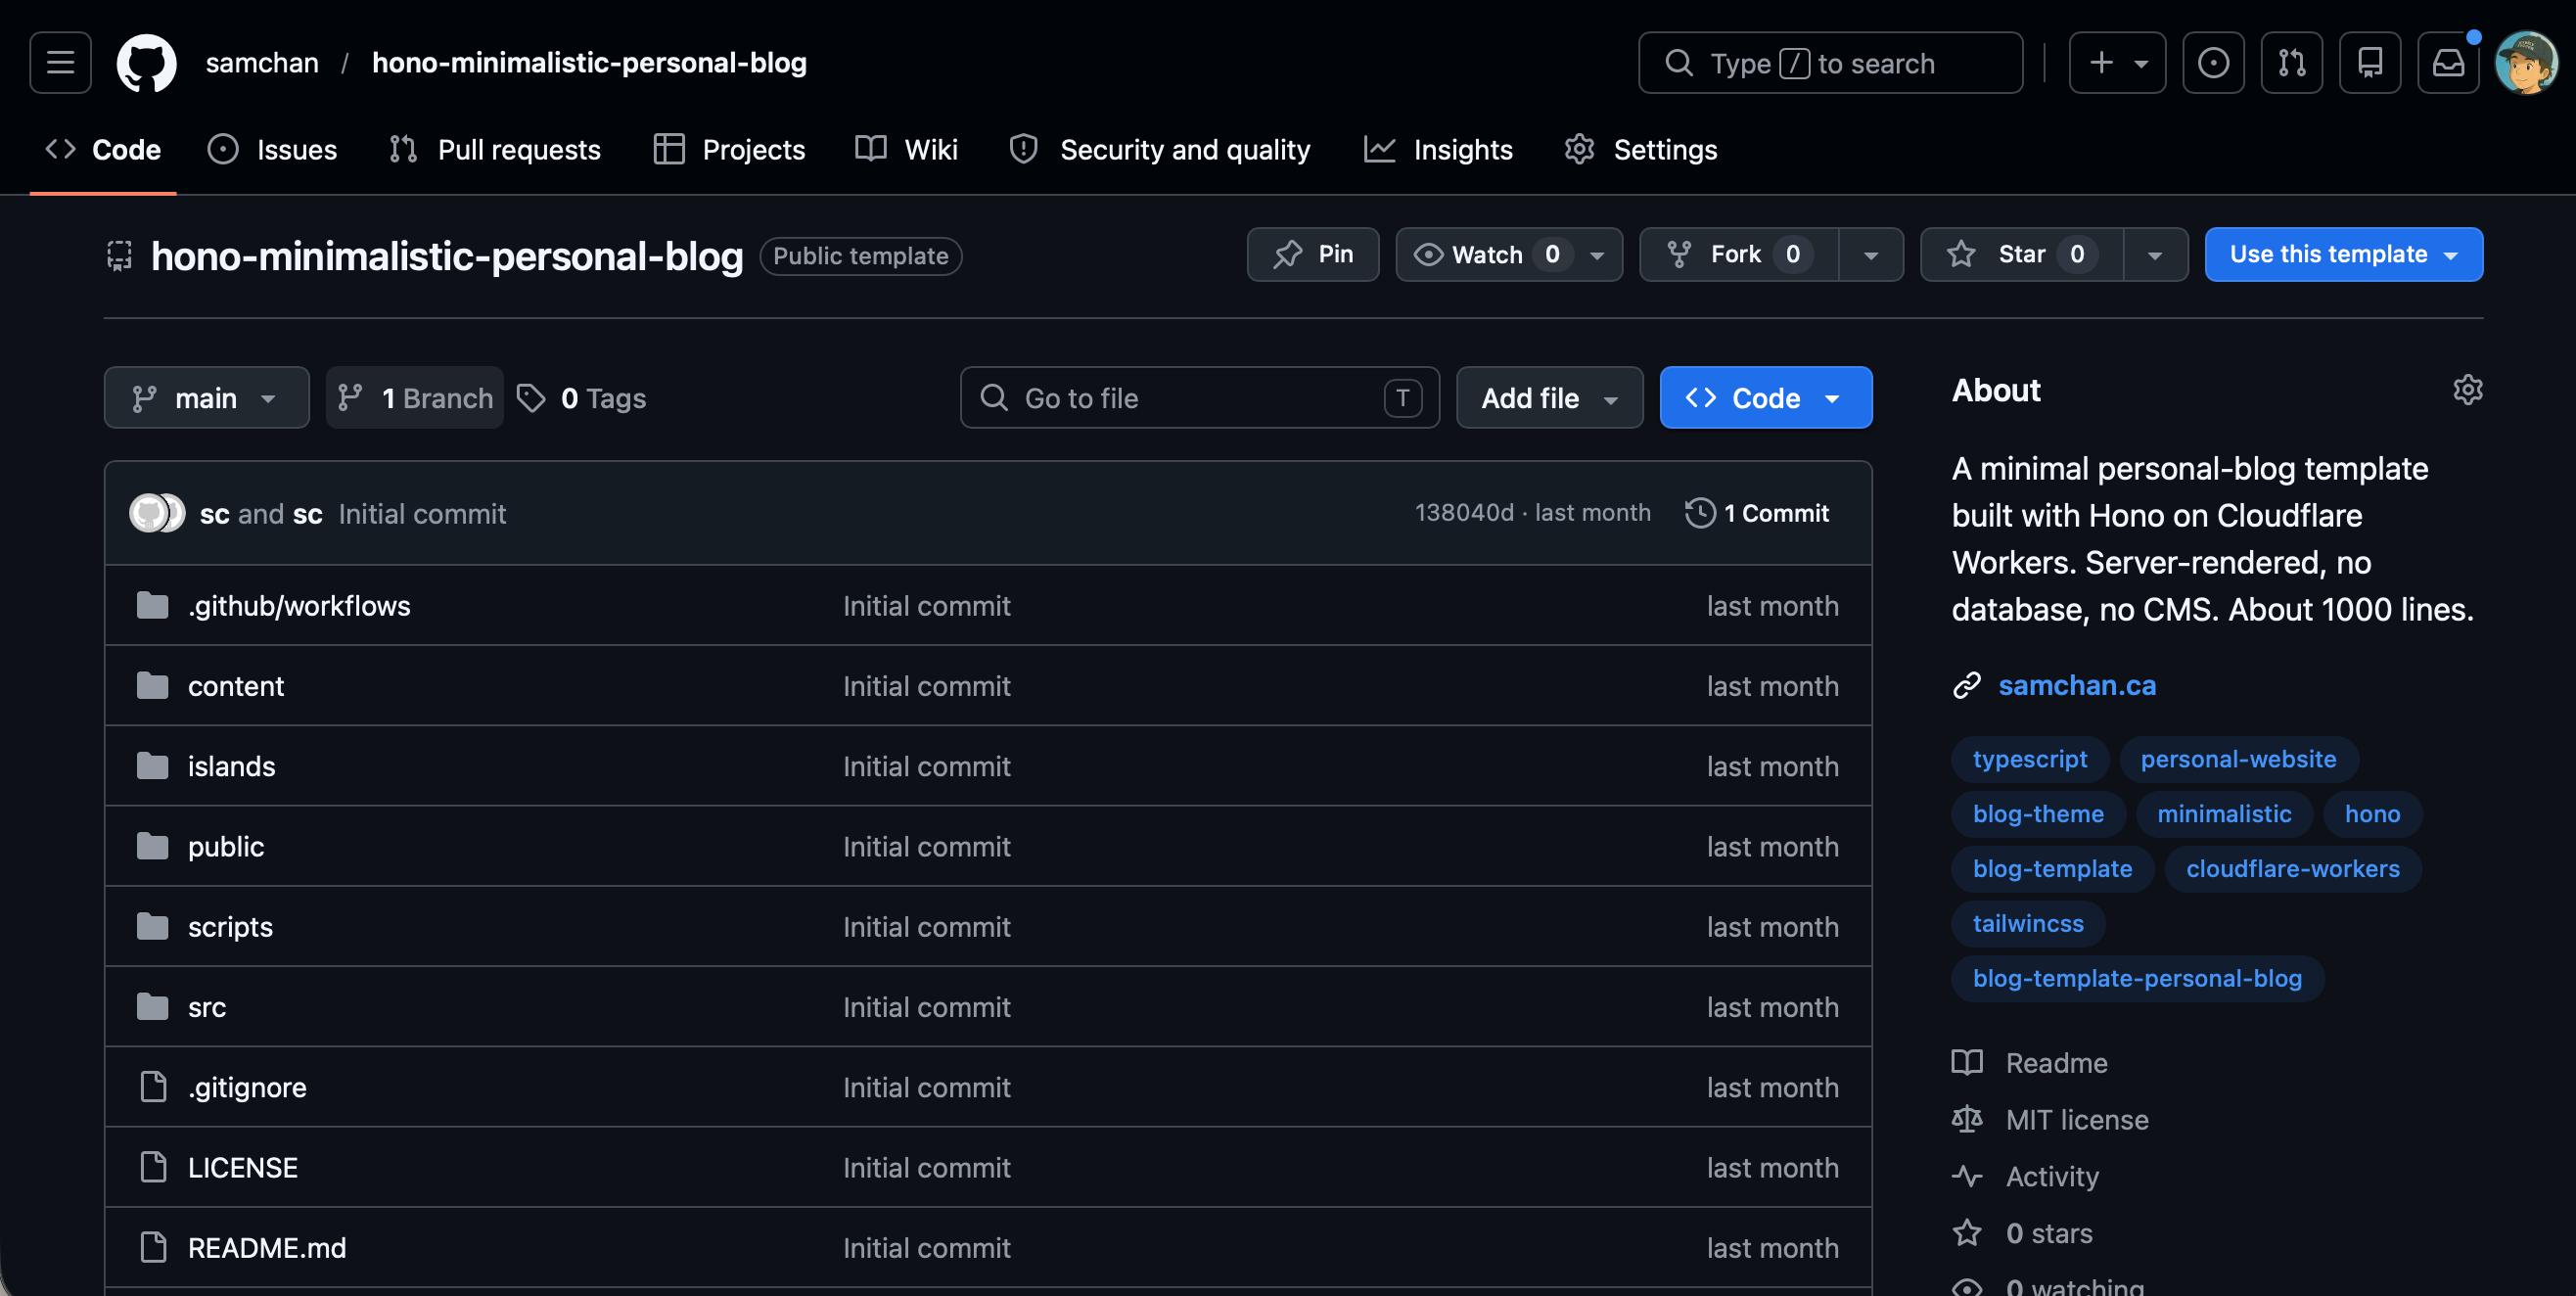2576x1296 pixels.
Task: Open the .gitignore file
Action: click(x=247, y=1087)
